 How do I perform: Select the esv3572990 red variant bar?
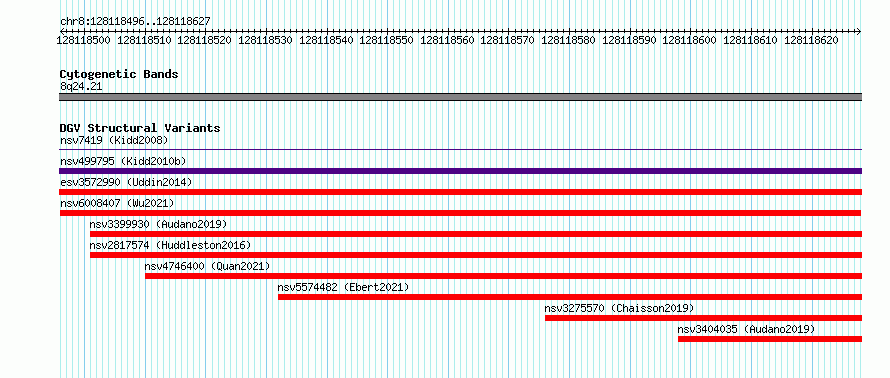click(460, 192)
